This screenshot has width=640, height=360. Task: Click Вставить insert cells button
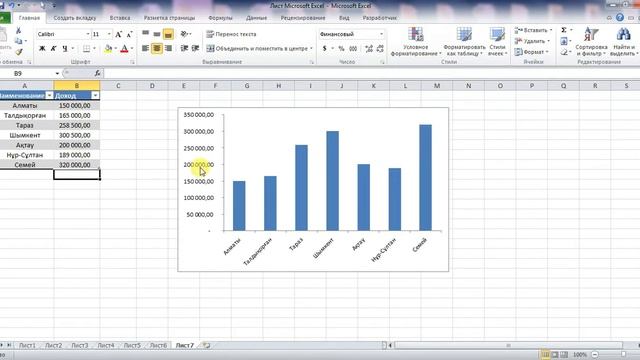[533, 30]
